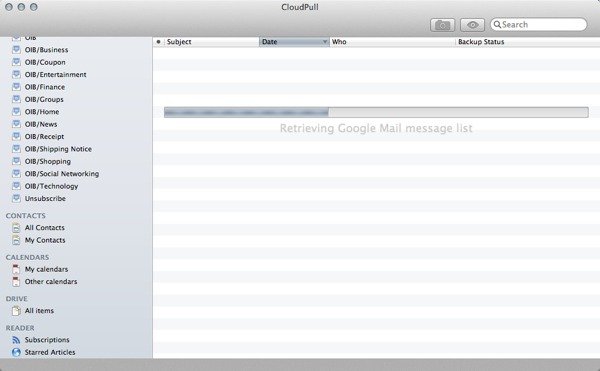
Task: Click the Other calendars calendar icon
Action: [x=16, y=282]
